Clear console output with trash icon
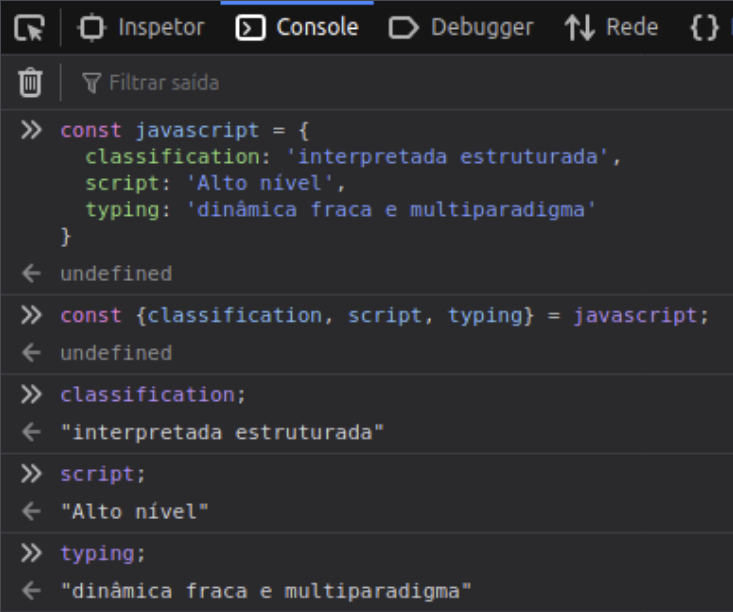Screen dimensions: 733x612 pos(30,82)
